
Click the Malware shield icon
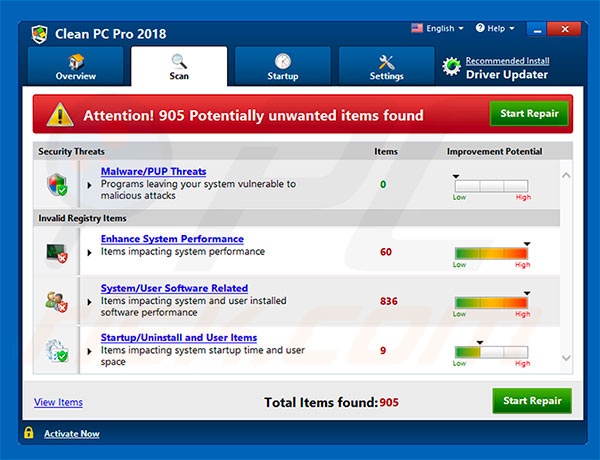click(57, 184)
